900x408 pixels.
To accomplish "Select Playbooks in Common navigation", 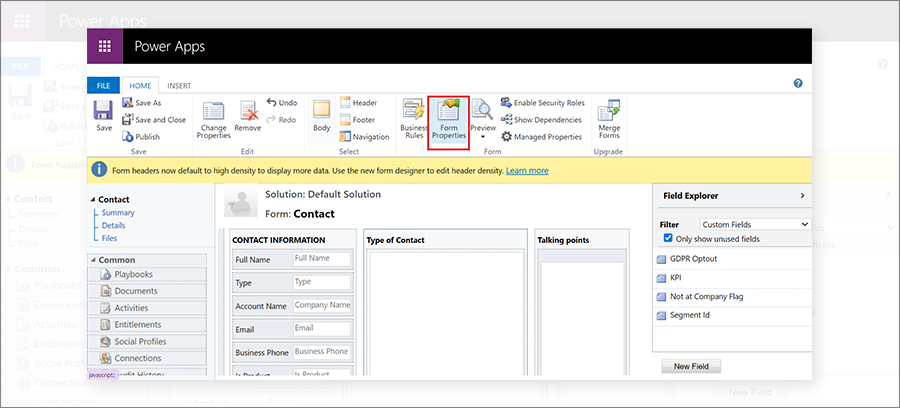I will coord(148,274).
